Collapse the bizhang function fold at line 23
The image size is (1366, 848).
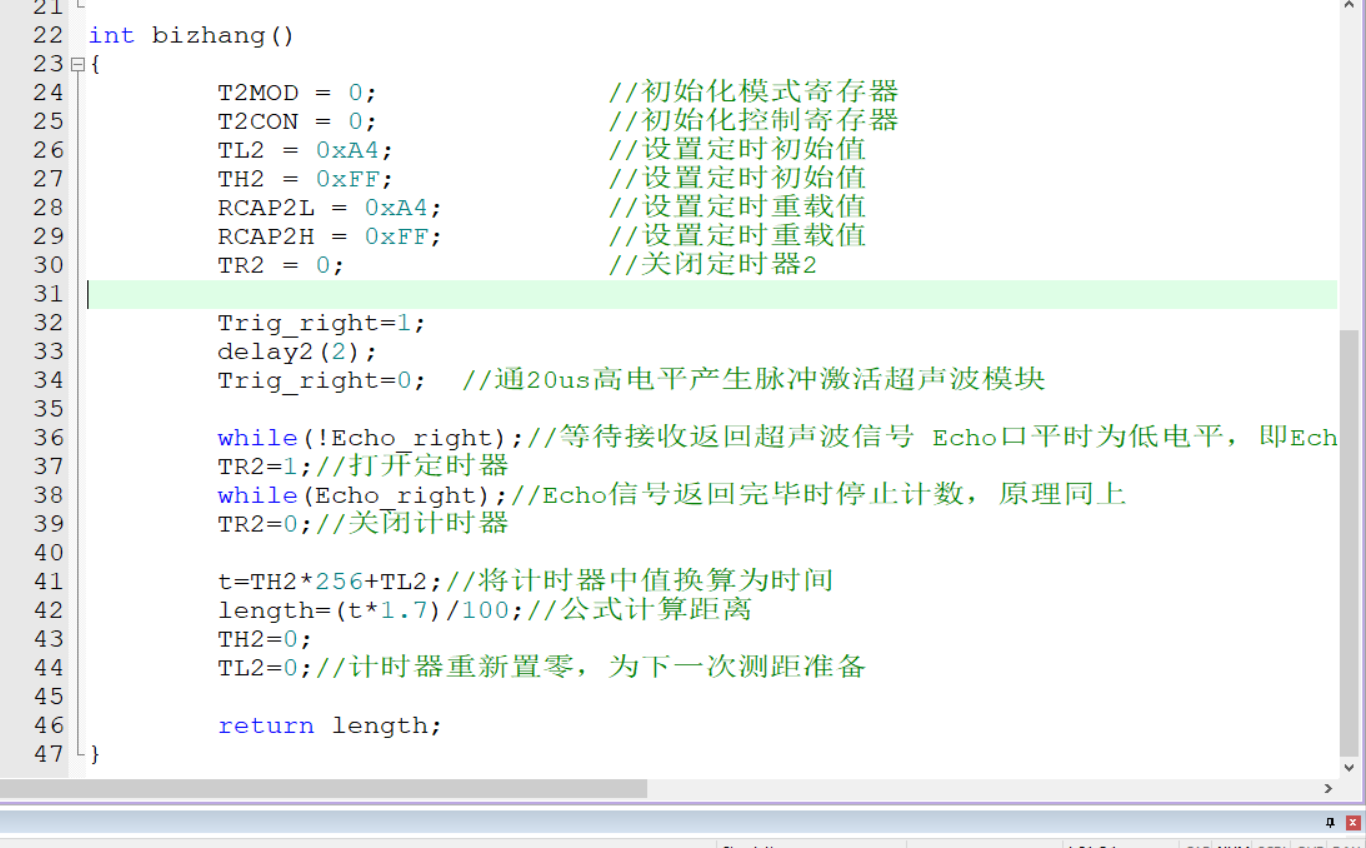tap(77, 65)
